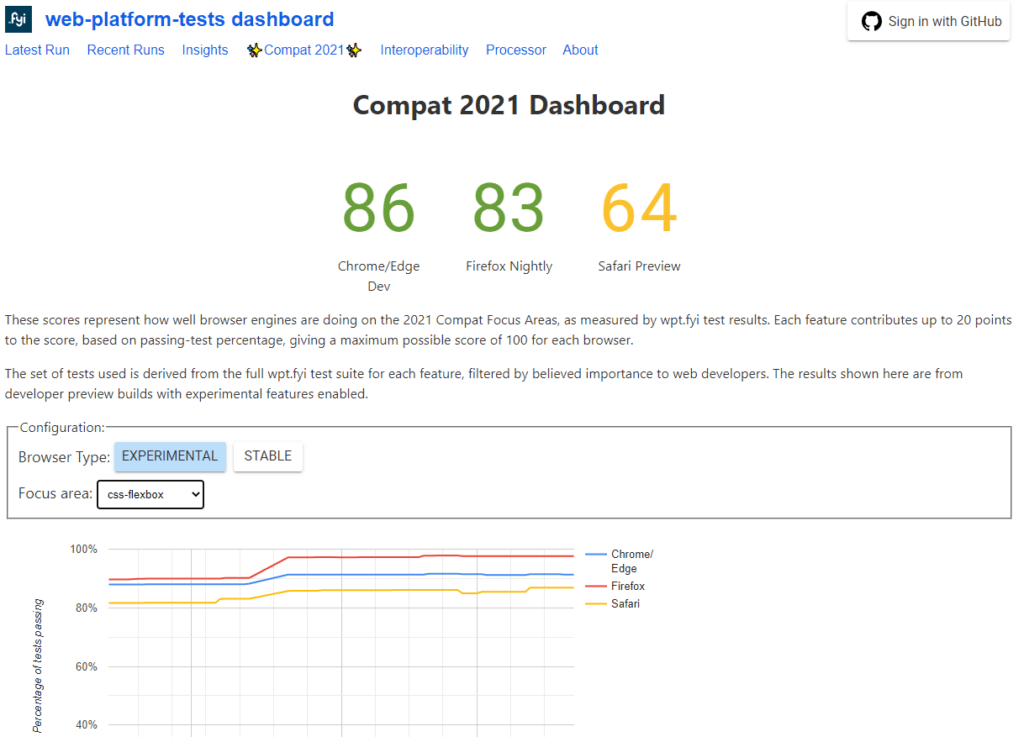The height and width of the screenshot is (737, 1024).
Task: Open the Recent Runs page
Action: coord(125,50)
